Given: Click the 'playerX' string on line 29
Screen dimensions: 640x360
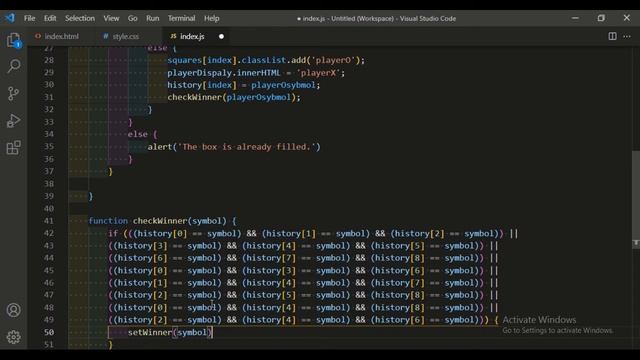Looking at the screenshot, I should click(318, 73).
